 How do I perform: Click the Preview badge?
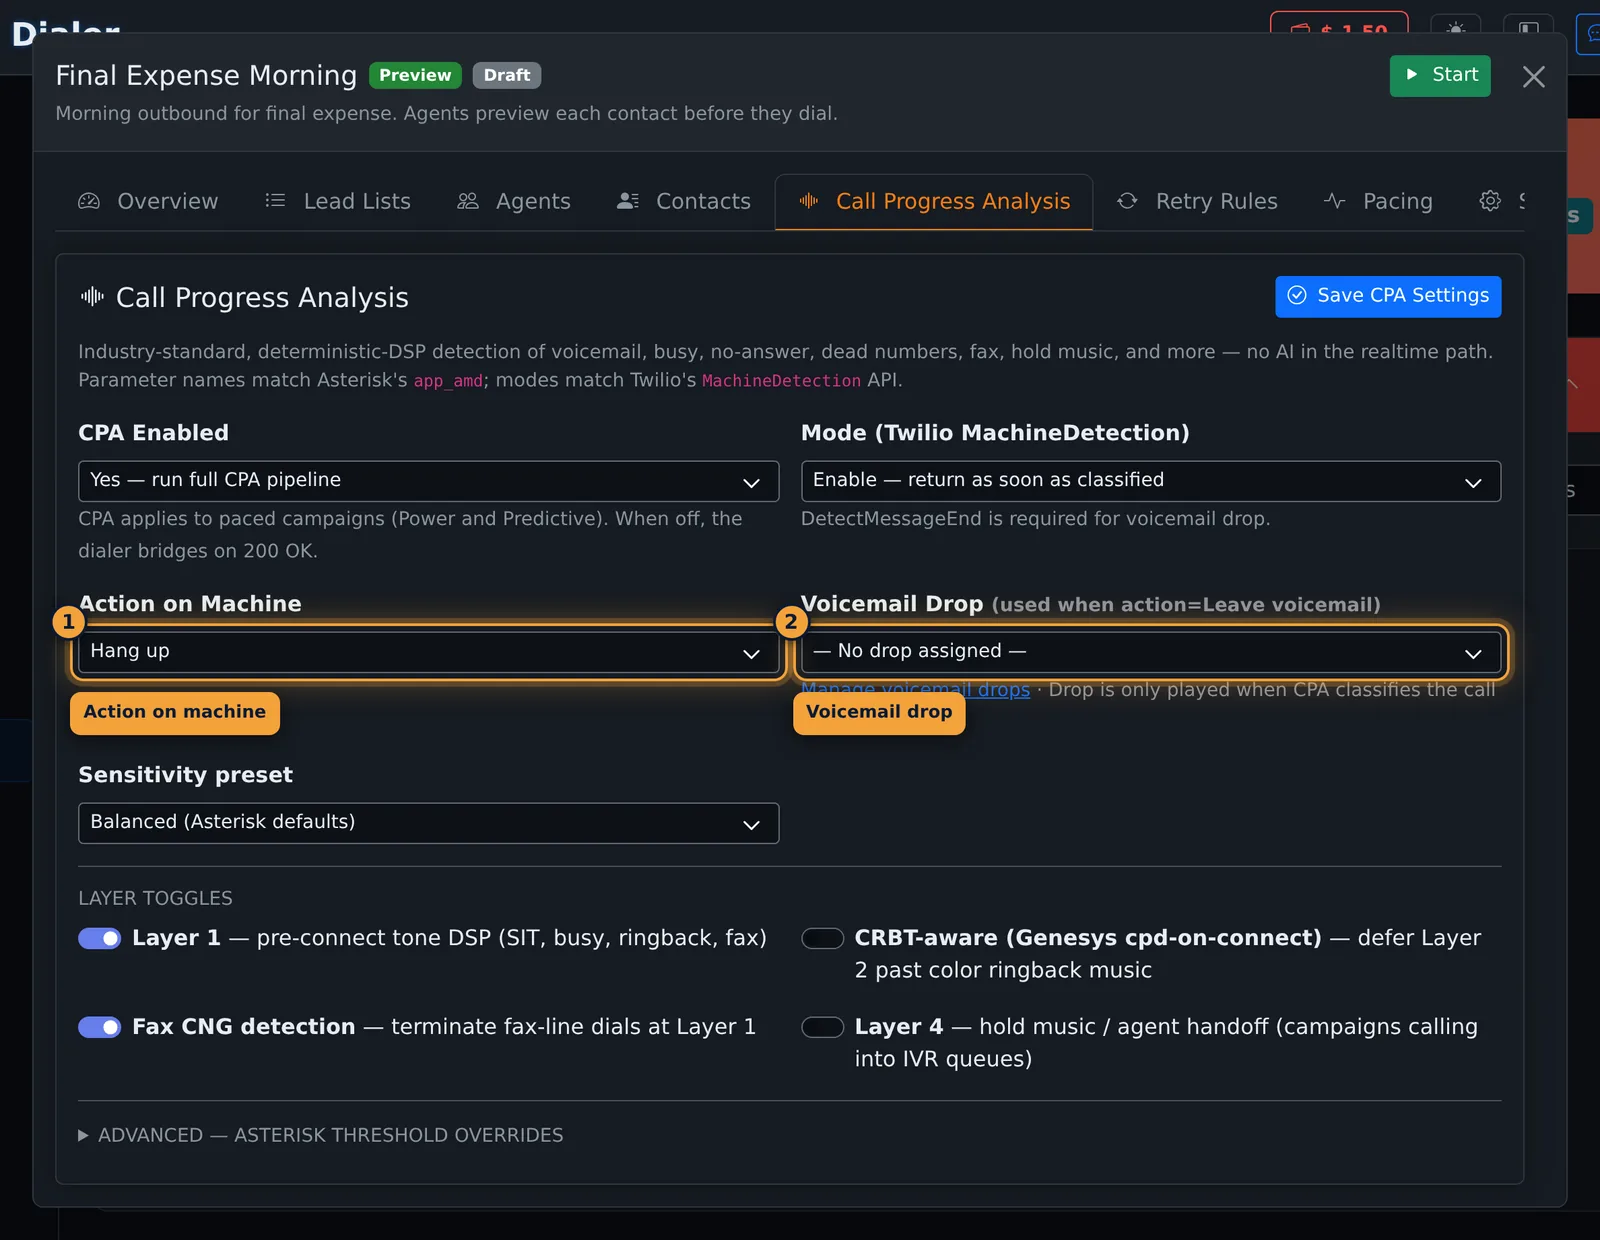415,75
